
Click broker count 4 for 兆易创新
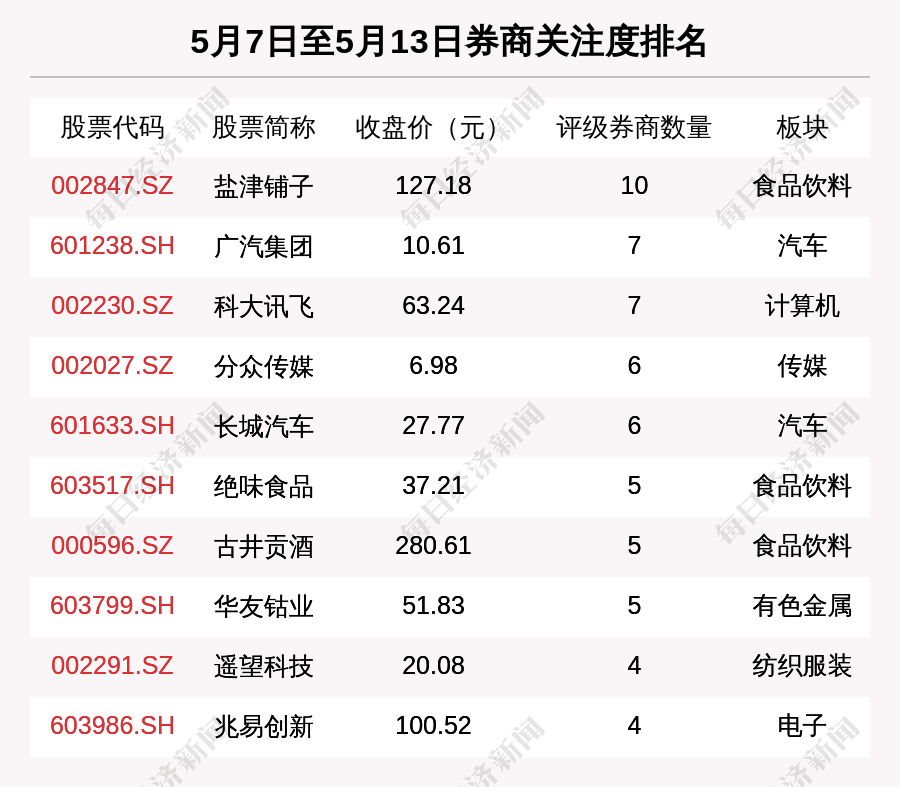click(634, 726)
